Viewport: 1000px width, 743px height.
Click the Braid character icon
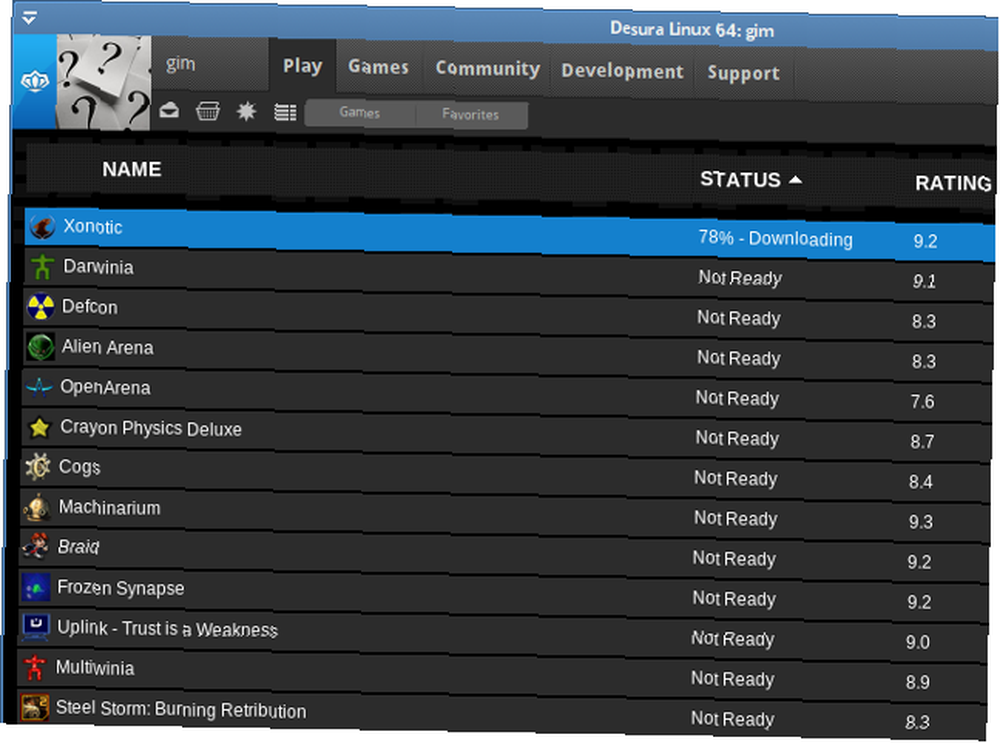click(36, 547)
